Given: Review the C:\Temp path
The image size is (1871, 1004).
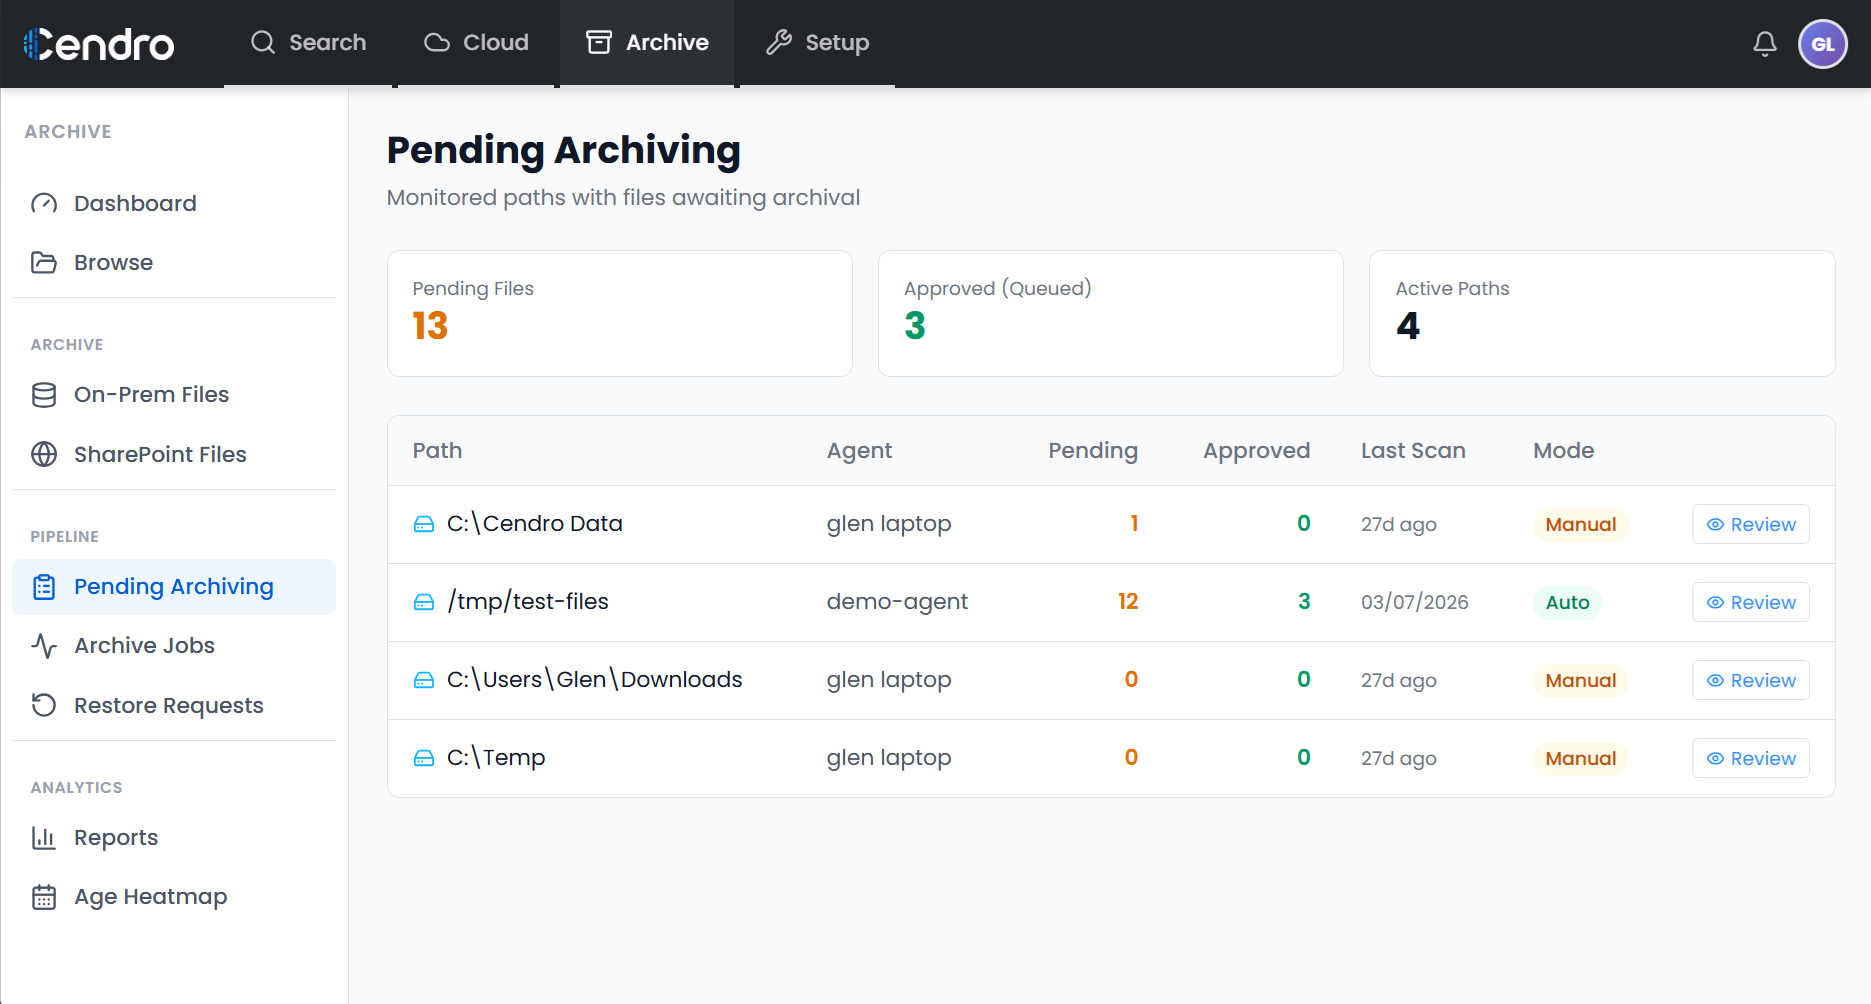Looking at the screenshot, I should pos(1750,758).
